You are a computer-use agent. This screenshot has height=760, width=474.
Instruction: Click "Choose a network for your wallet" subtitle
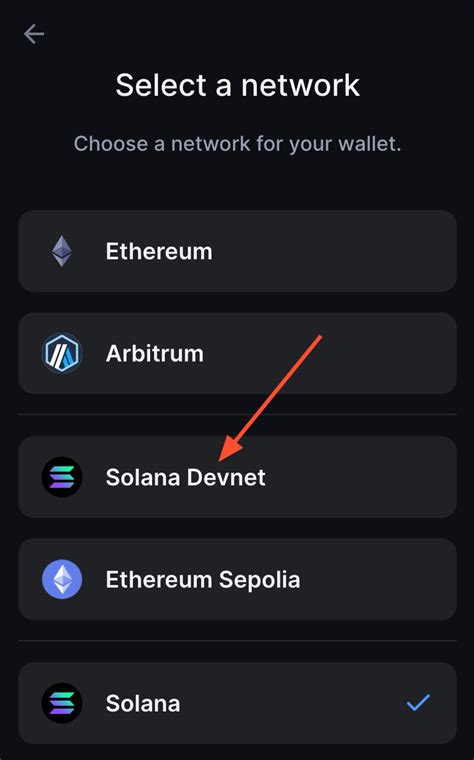237,144
